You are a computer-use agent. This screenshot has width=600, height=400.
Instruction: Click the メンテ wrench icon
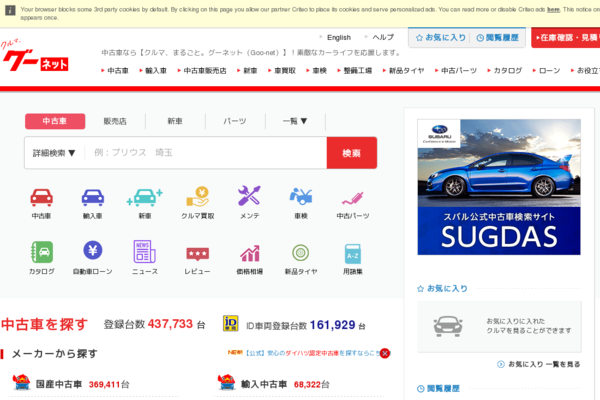(x=249, y=197)
